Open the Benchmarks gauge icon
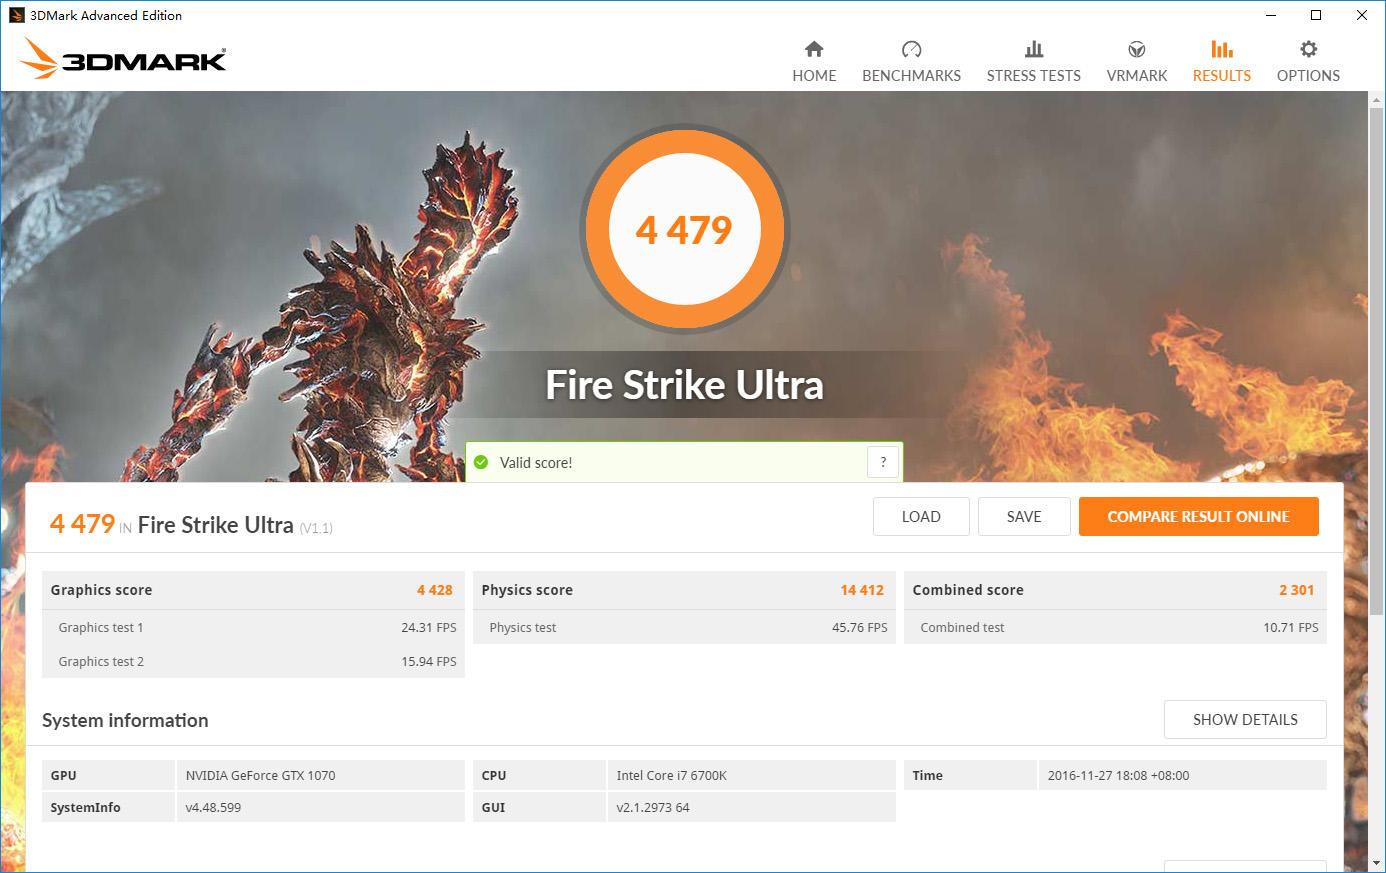The height and width of the screenshot is (873, 1386). point(911,50)
